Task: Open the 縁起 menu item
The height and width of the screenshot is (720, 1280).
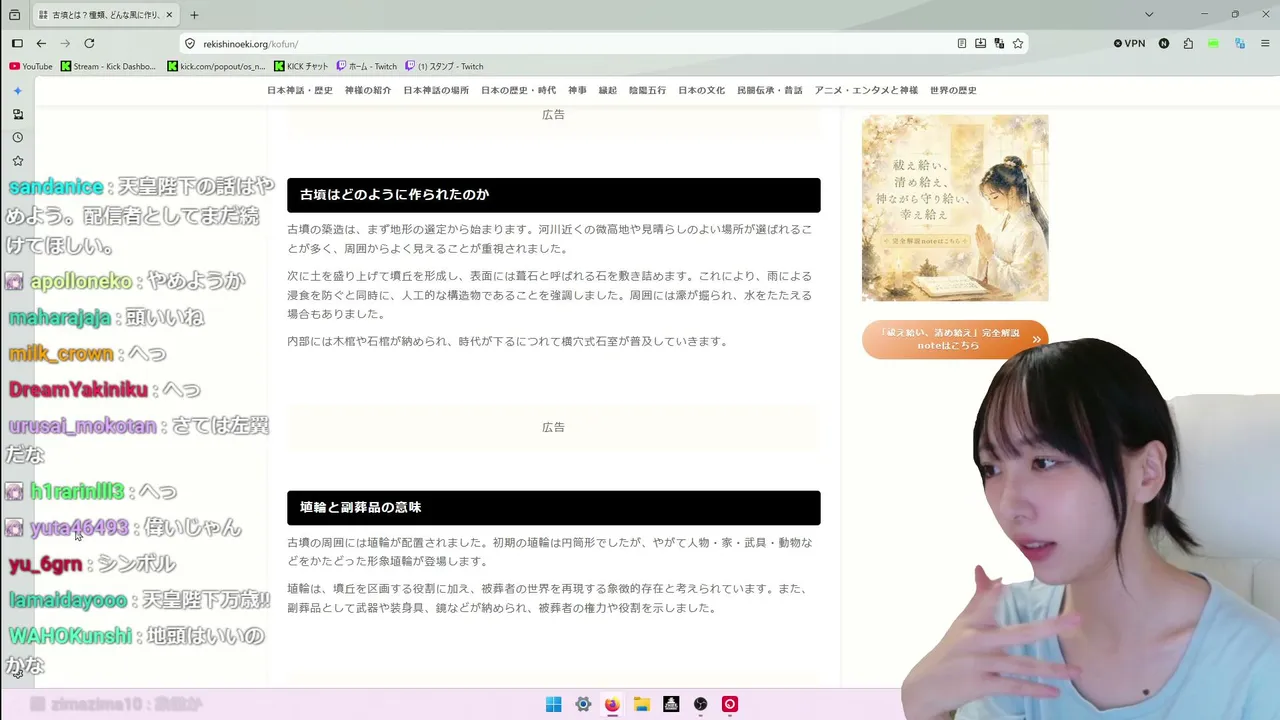Action: pos(608,90)
